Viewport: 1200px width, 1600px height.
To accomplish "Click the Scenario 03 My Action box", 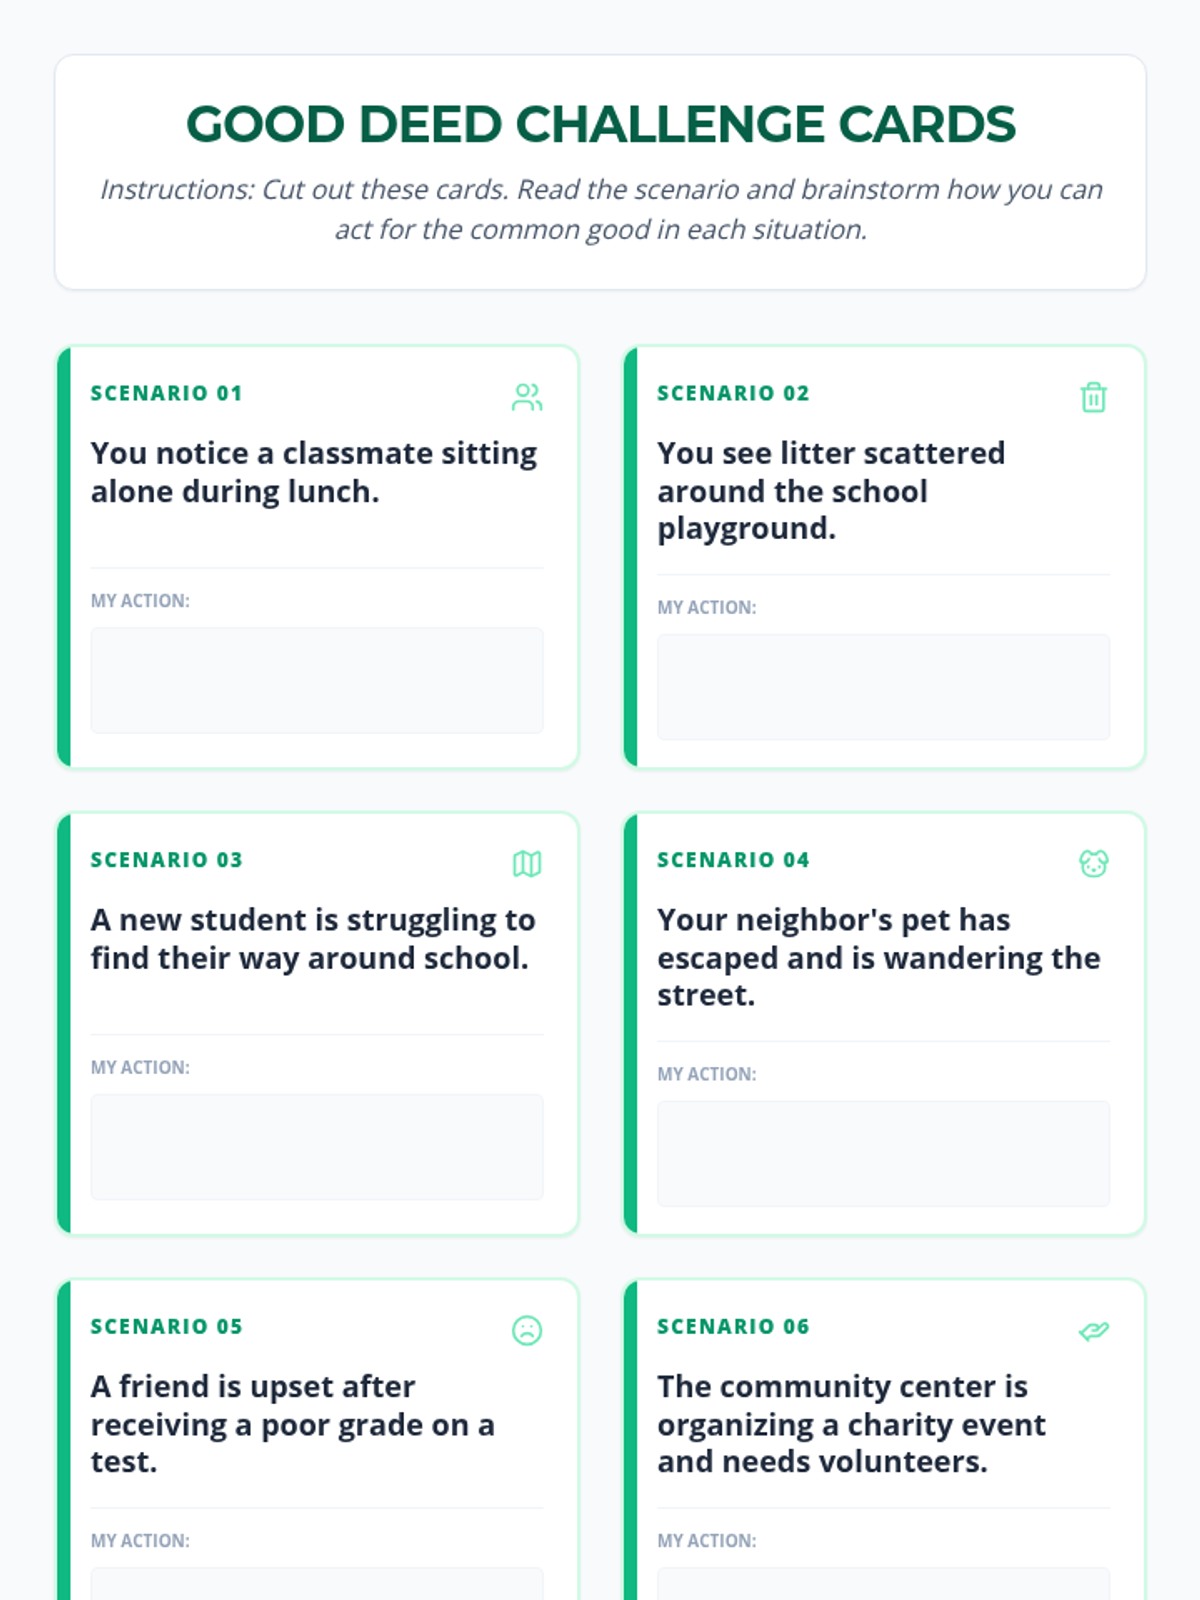I will click(x=317, y=1147).
